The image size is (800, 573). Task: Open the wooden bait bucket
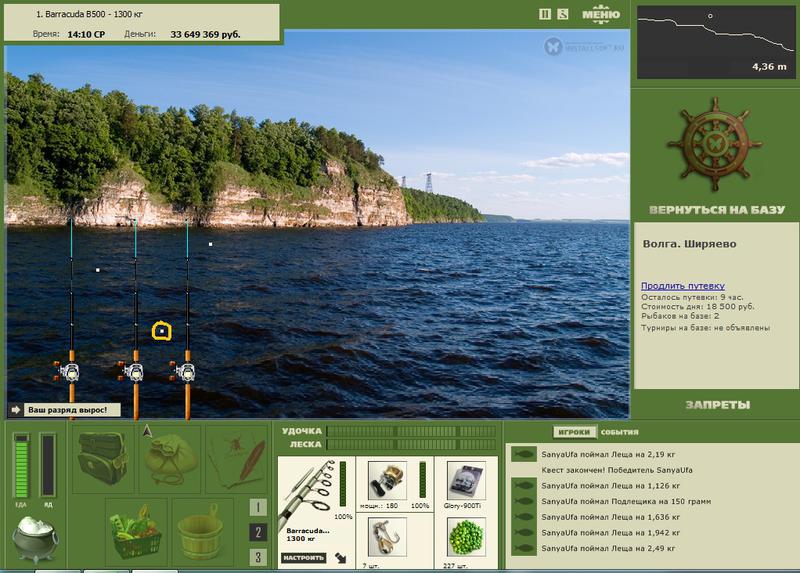[x=203, y=531]
